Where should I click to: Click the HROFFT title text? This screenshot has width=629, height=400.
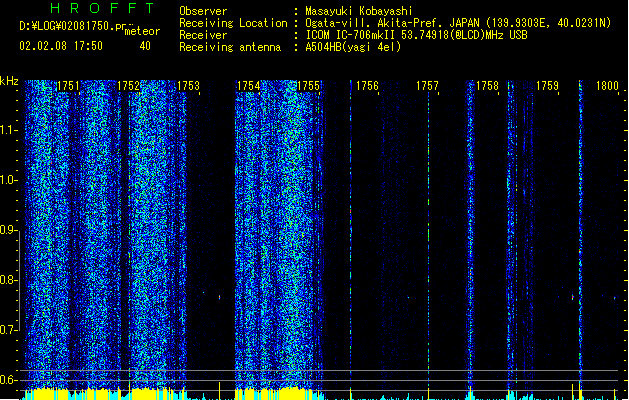(x=102, y=8)
